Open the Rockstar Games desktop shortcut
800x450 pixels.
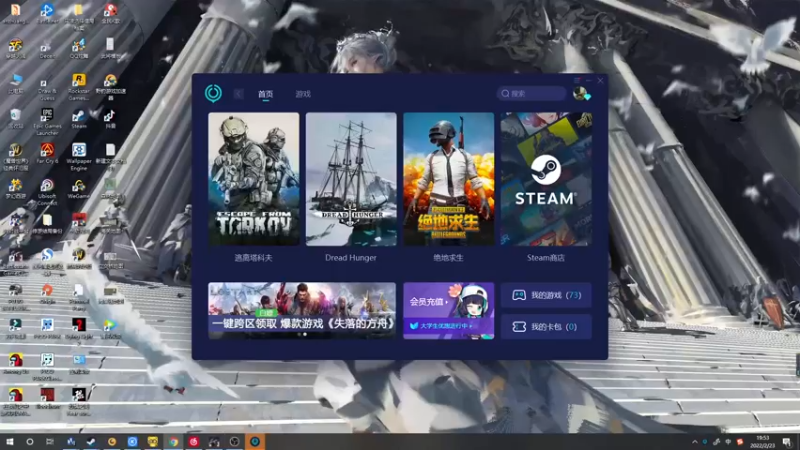click(x=79, y=86)
